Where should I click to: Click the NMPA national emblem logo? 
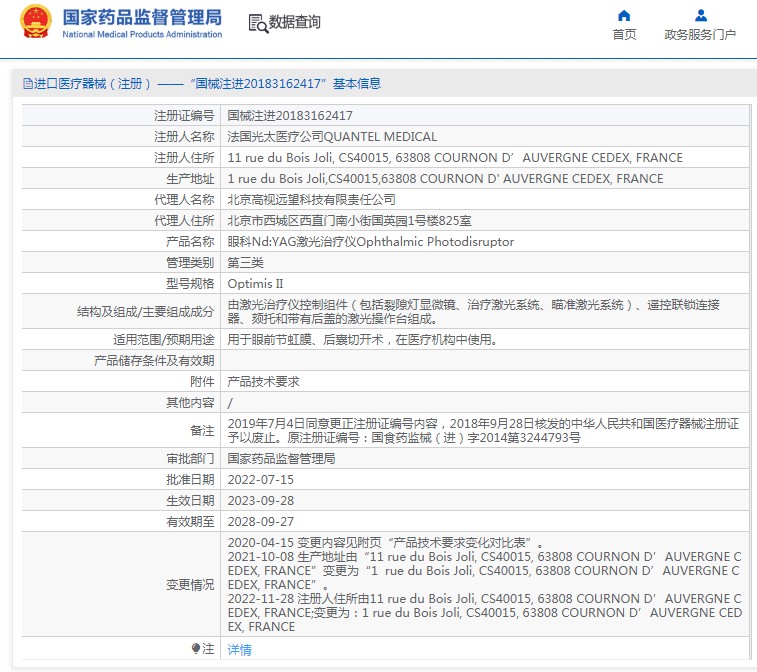[35, 22]
